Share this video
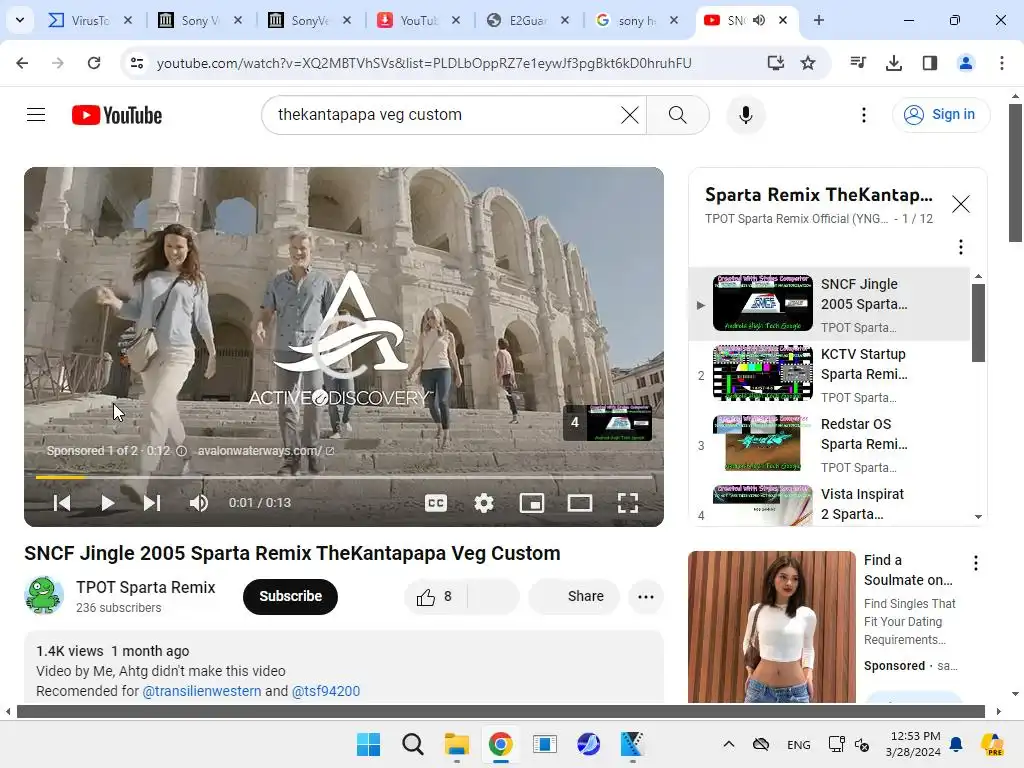1024x768 pixels. coord(574,596)
